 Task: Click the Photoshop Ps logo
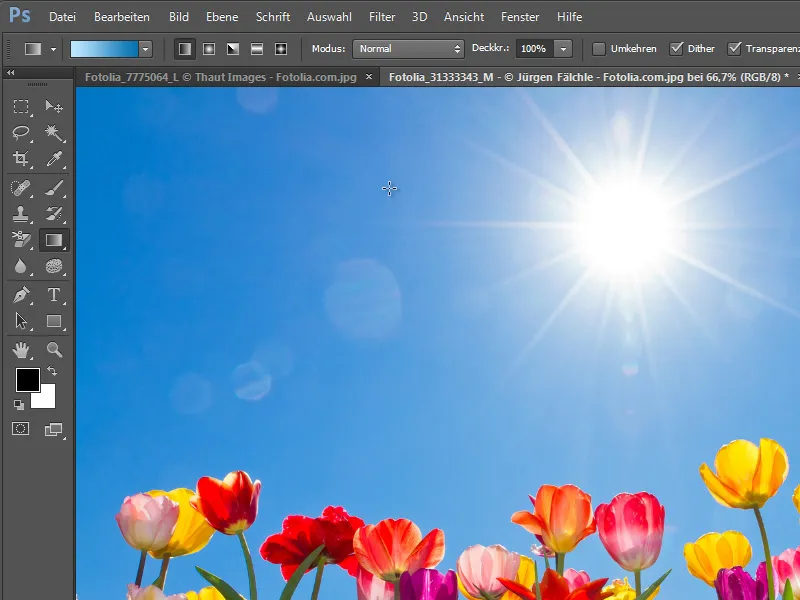coord(20,15)
